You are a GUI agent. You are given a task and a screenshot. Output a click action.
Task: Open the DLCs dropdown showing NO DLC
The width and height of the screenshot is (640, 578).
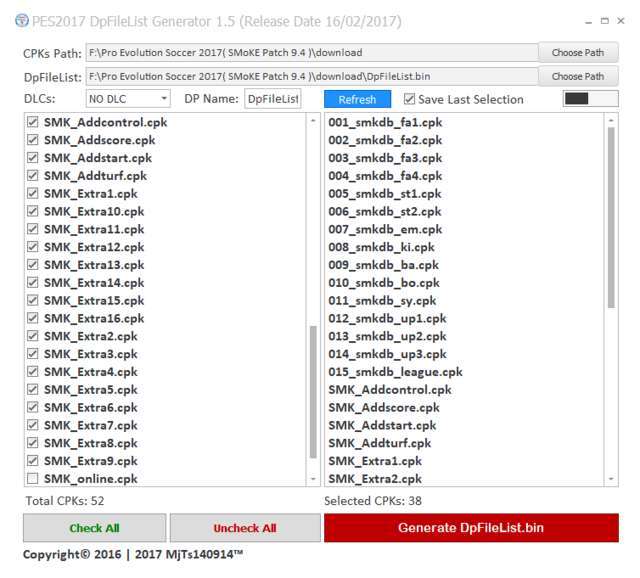click(x=128, y=99)
